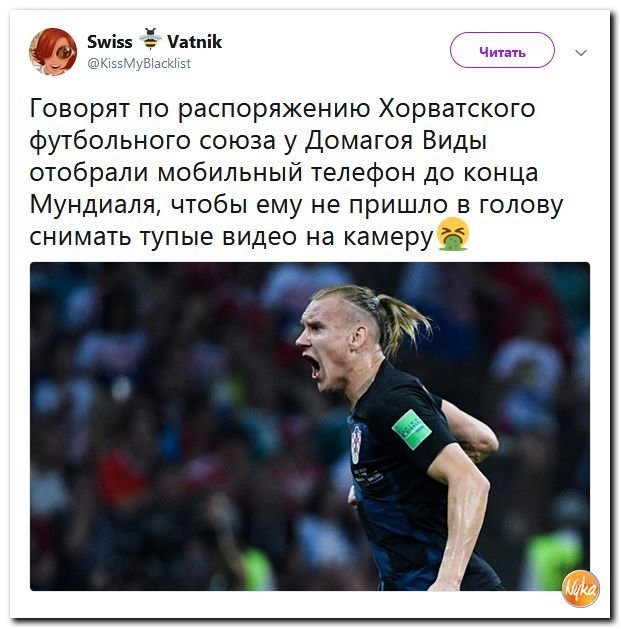Open the Swiss Vatnik profile avatar

[x=53, y=51]
